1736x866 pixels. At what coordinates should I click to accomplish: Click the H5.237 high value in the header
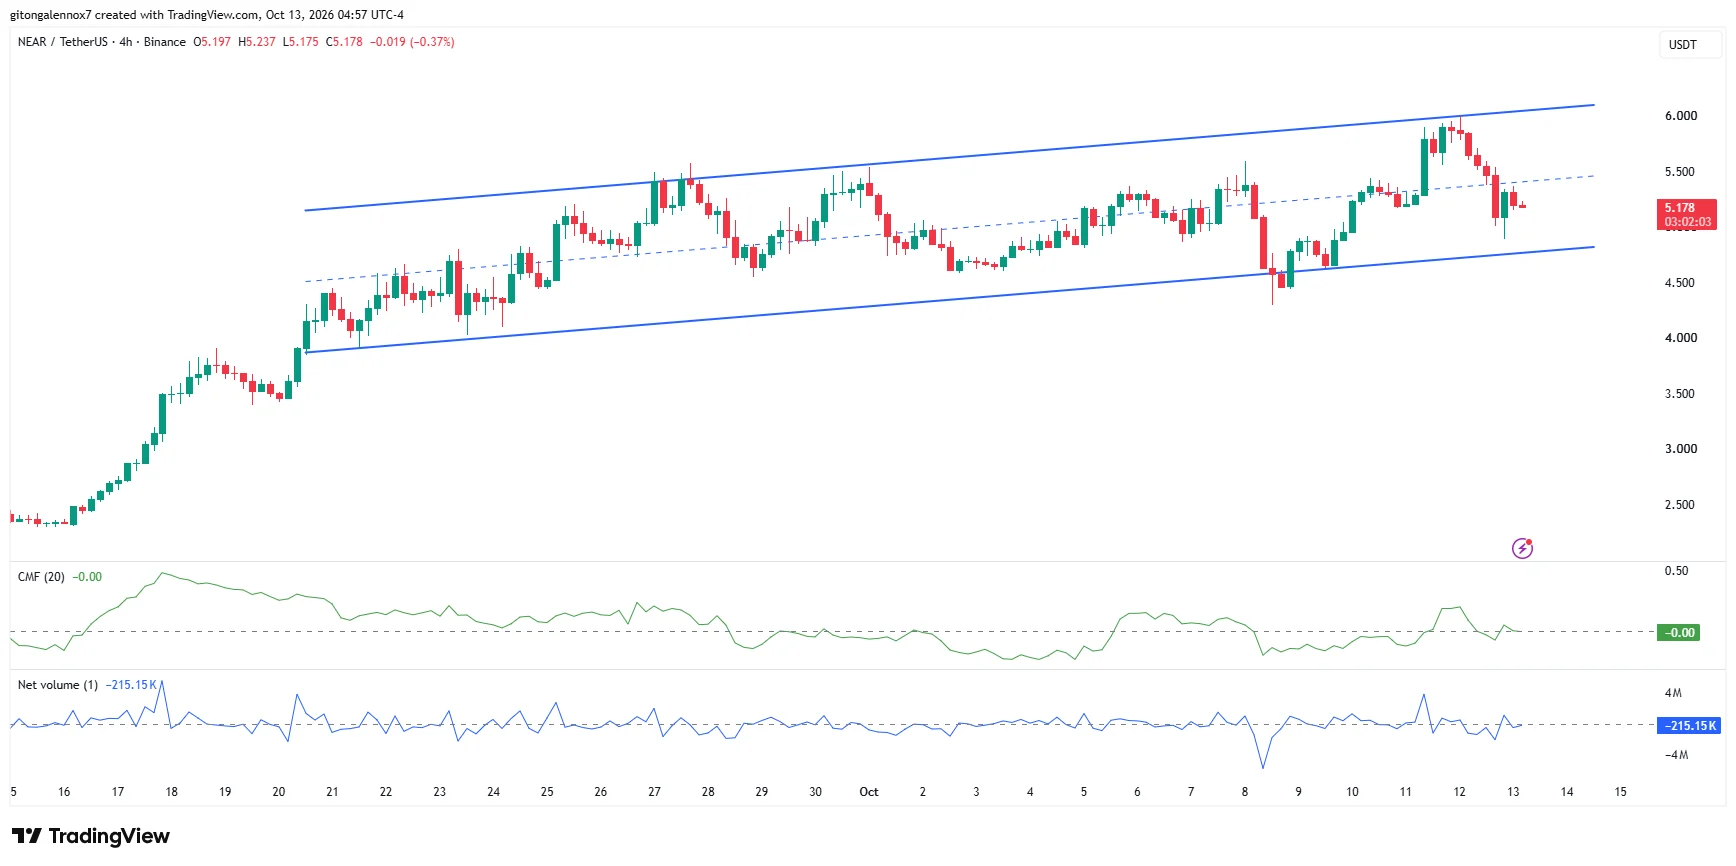coord(257,42)
